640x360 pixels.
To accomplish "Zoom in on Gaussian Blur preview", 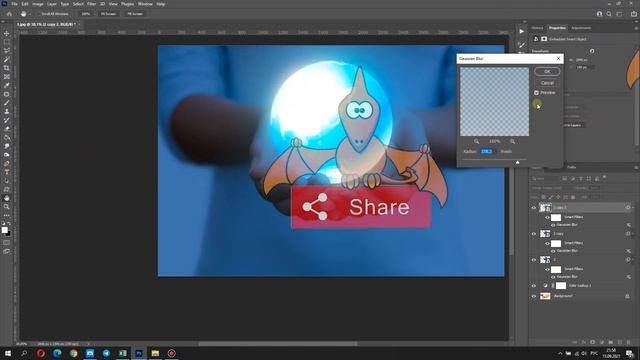I will [x=512, y=141].
